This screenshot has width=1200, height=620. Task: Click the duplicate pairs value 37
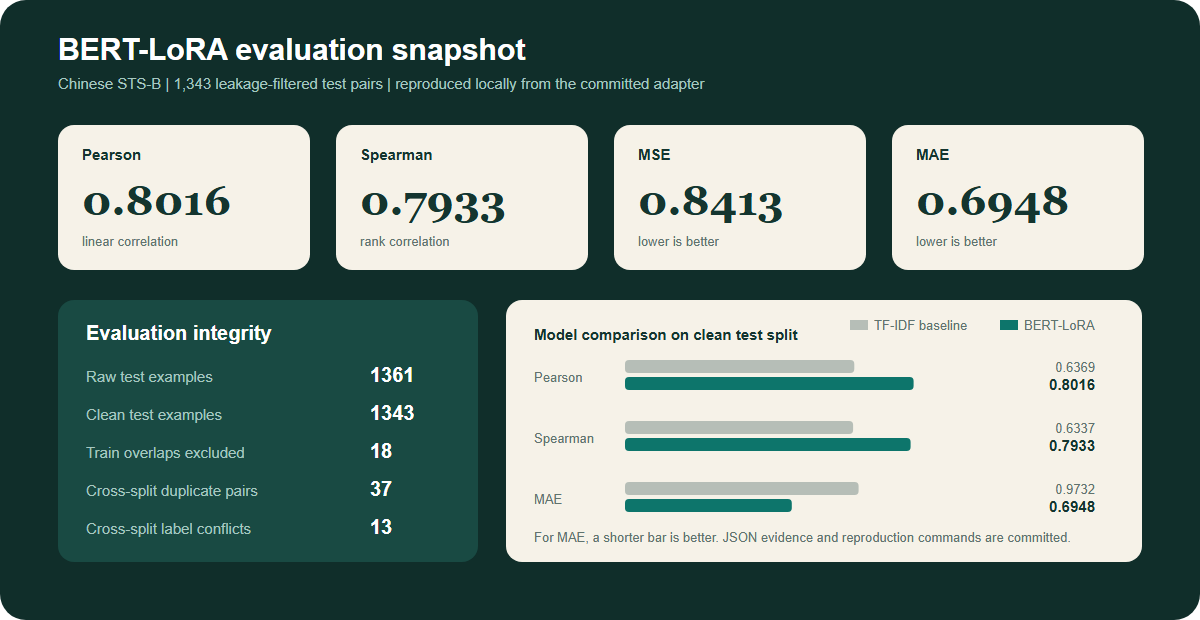tap(381, 489)
